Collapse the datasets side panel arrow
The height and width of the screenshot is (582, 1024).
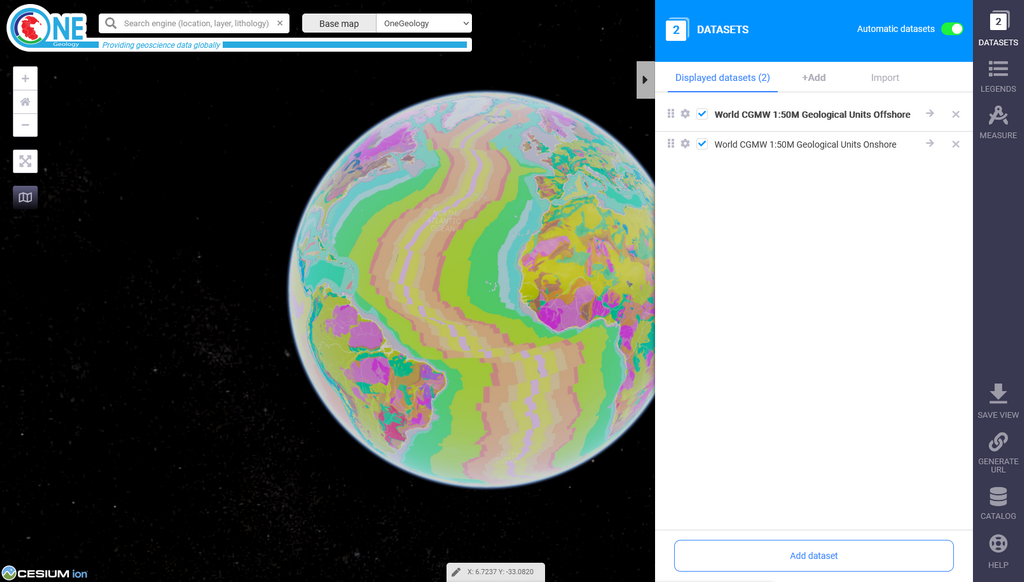click(x=645, y=80)
